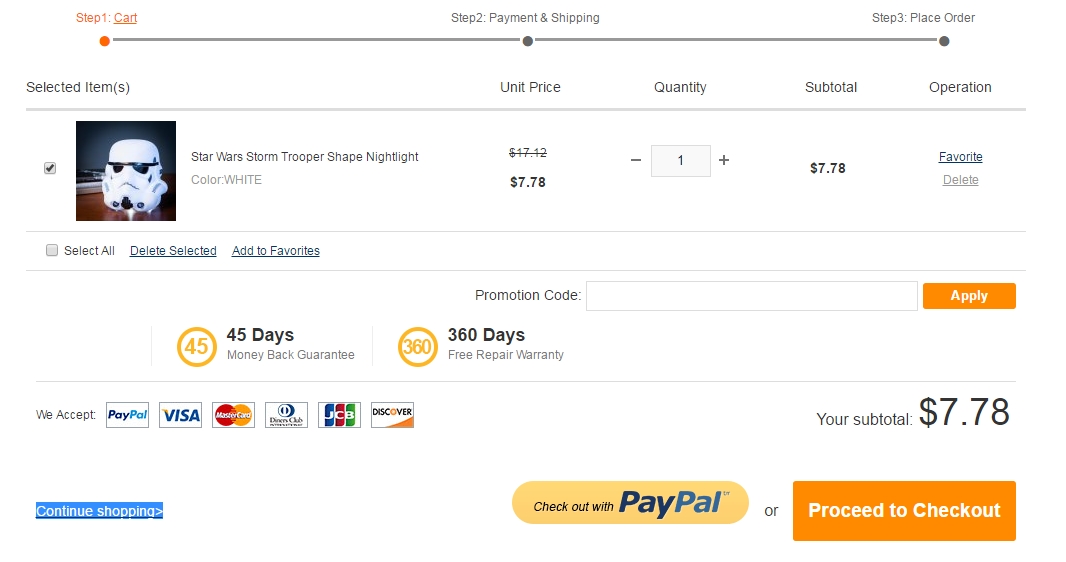Click the Delete Selected link
1066x562 pixels.
point(173,251)
